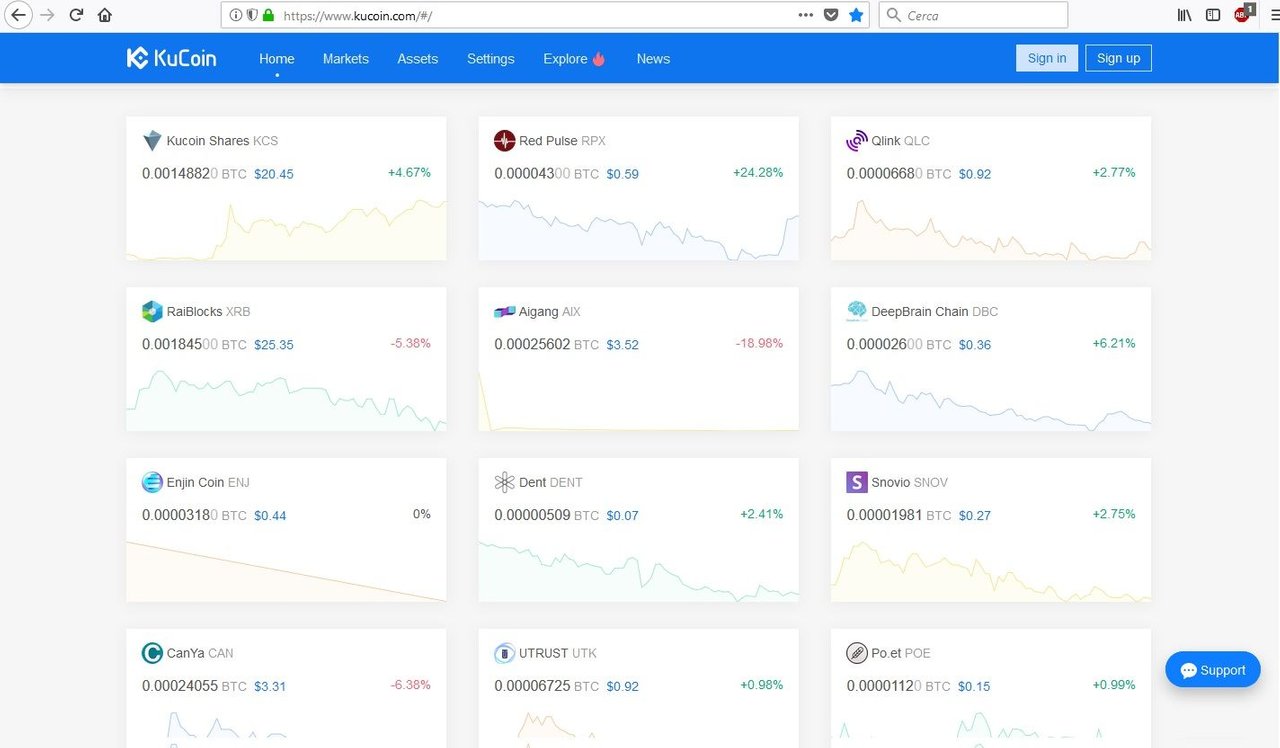This screenshot has width=1280, height=748.
Task: Click the RaiBlocks price chart
Action: coord(286,400)
